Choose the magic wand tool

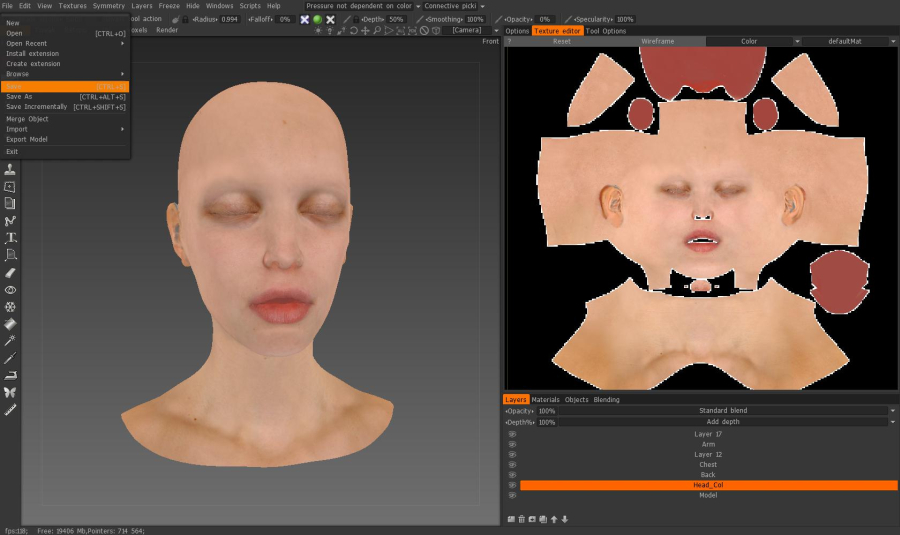(11, 340)
